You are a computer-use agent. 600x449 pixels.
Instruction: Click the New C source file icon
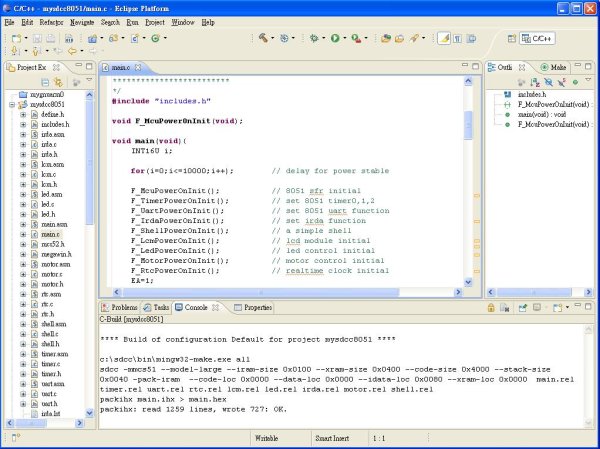click(x=135, y=38)
